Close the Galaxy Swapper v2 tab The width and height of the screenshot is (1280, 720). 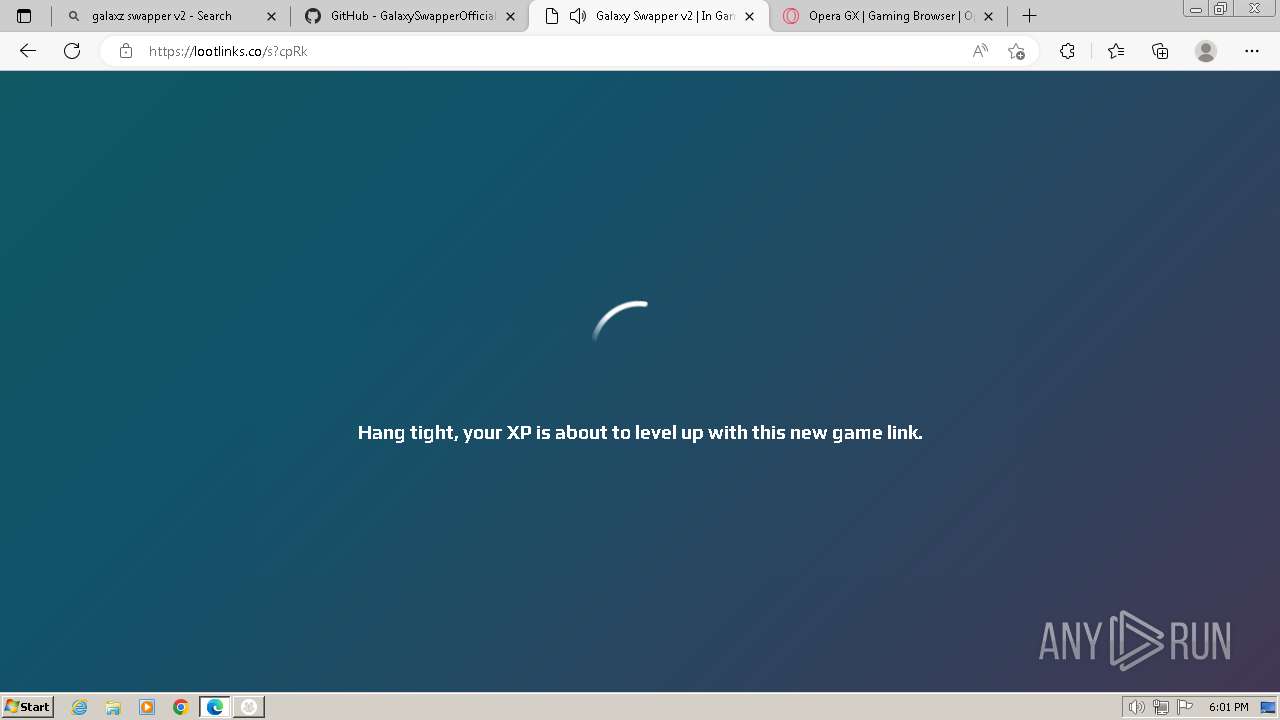click(x=750, y=16)
